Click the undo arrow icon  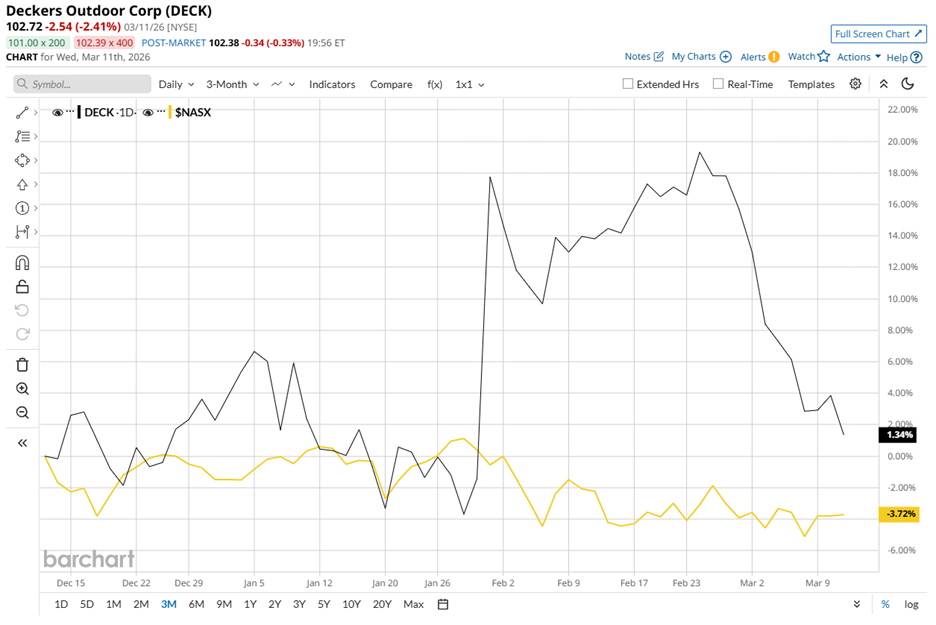[22, 310]
